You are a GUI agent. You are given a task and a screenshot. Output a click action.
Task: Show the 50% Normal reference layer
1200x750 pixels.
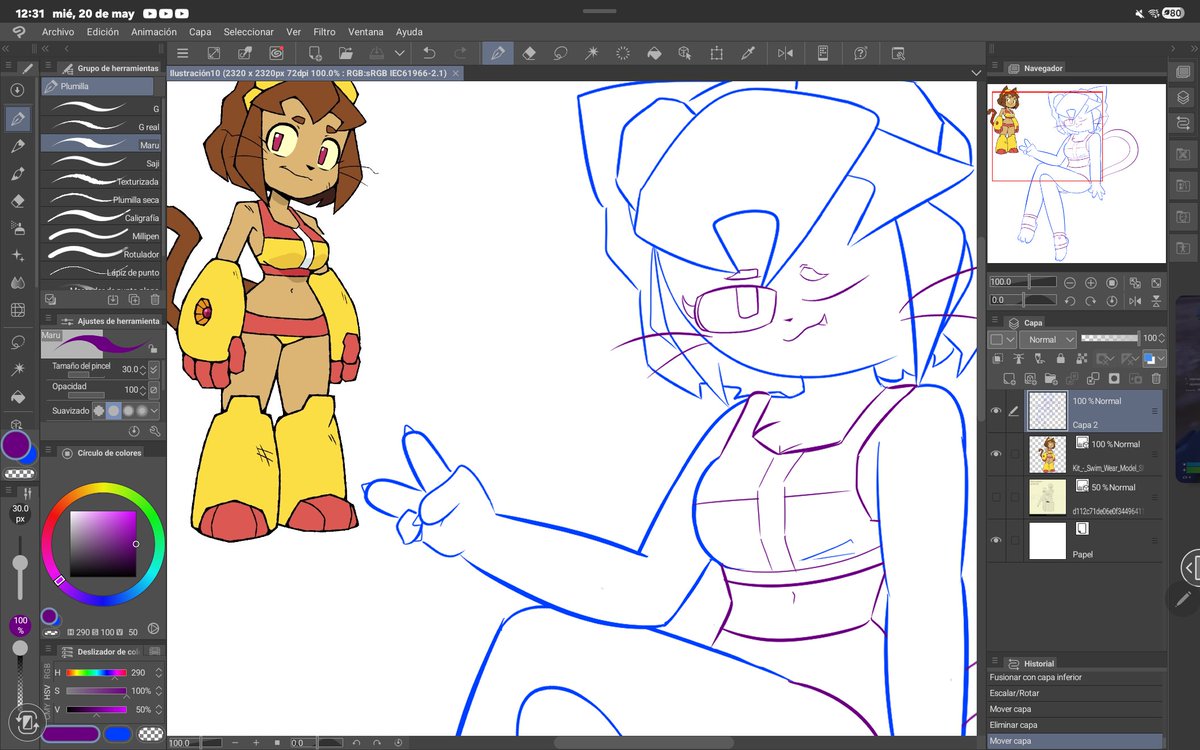pyautogui.click(x=996, y=497)
